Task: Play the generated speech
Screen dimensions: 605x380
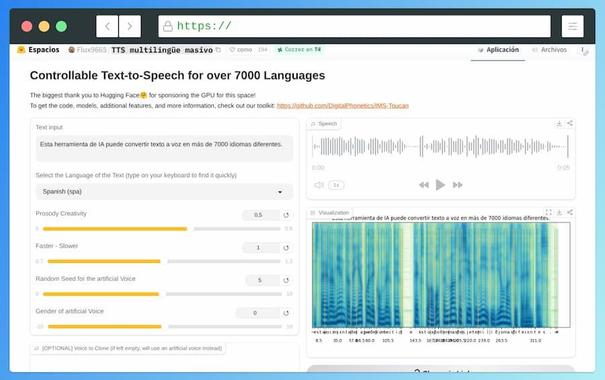Action: tap(440, 185)
